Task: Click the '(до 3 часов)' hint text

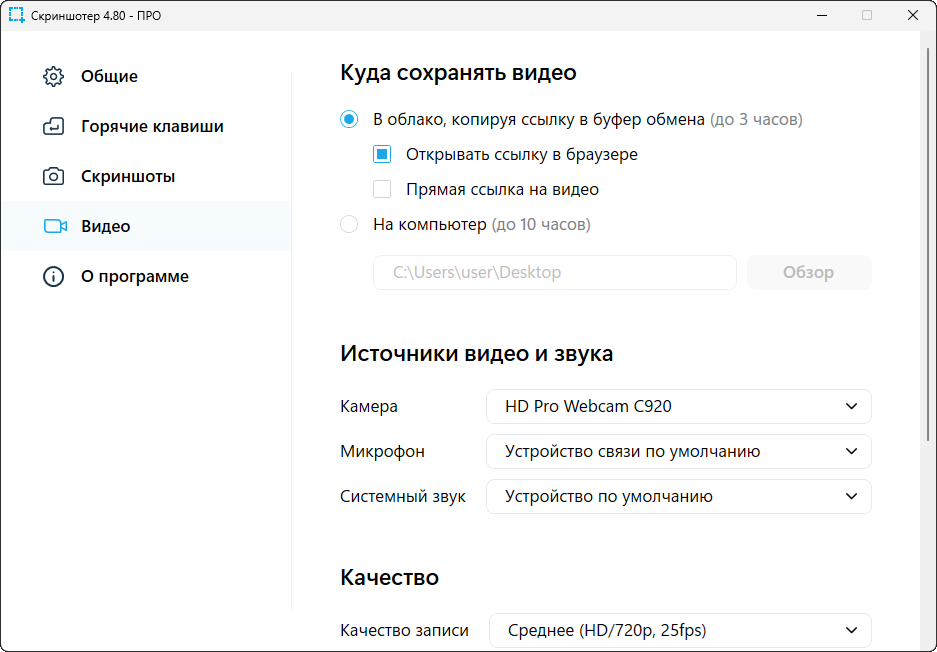Action: pyautogui.click(x=756, y=120)
